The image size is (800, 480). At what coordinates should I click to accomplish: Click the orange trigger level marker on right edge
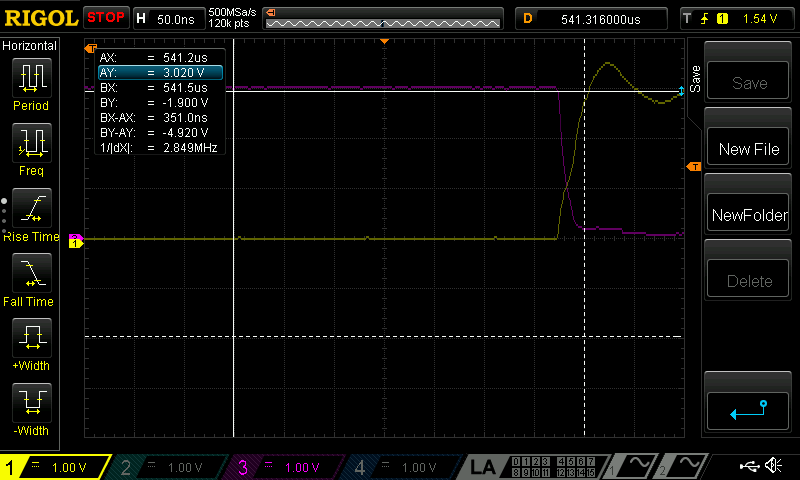[x=693, y=167]
